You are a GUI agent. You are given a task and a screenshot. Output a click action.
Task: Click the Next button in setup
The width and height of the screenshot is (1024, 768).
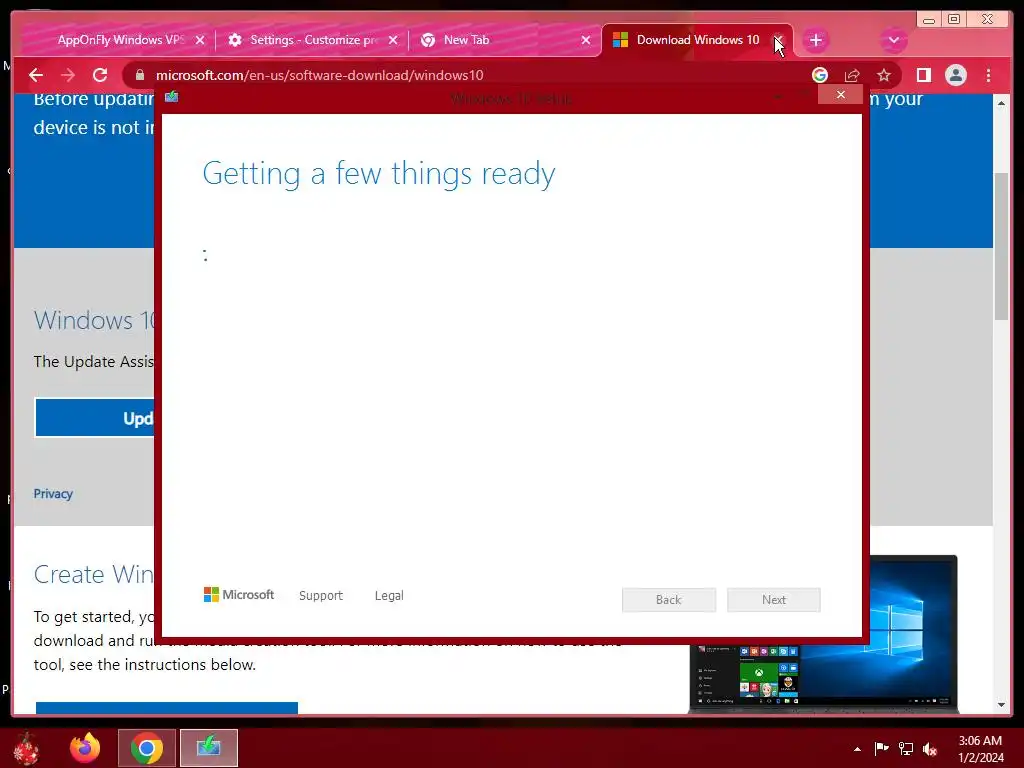pyautogui.click(x=774, y=600)
